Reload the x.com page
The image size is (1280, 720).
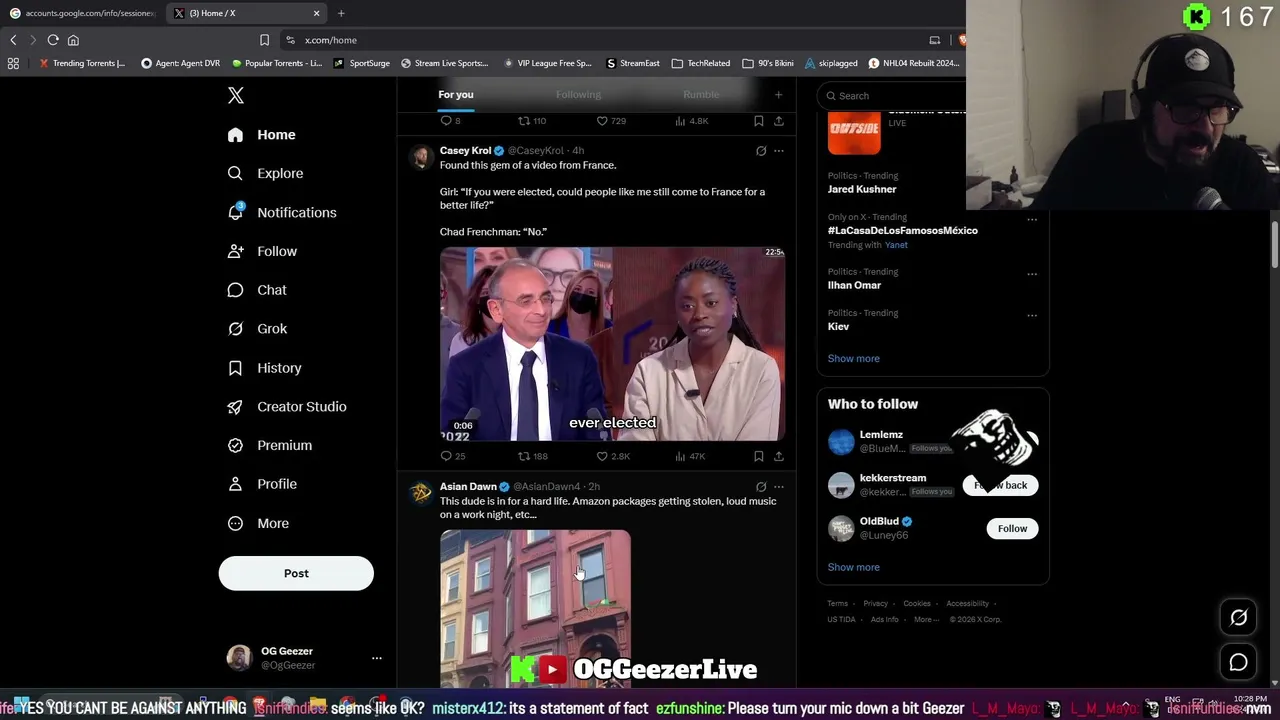coord(53,40)
